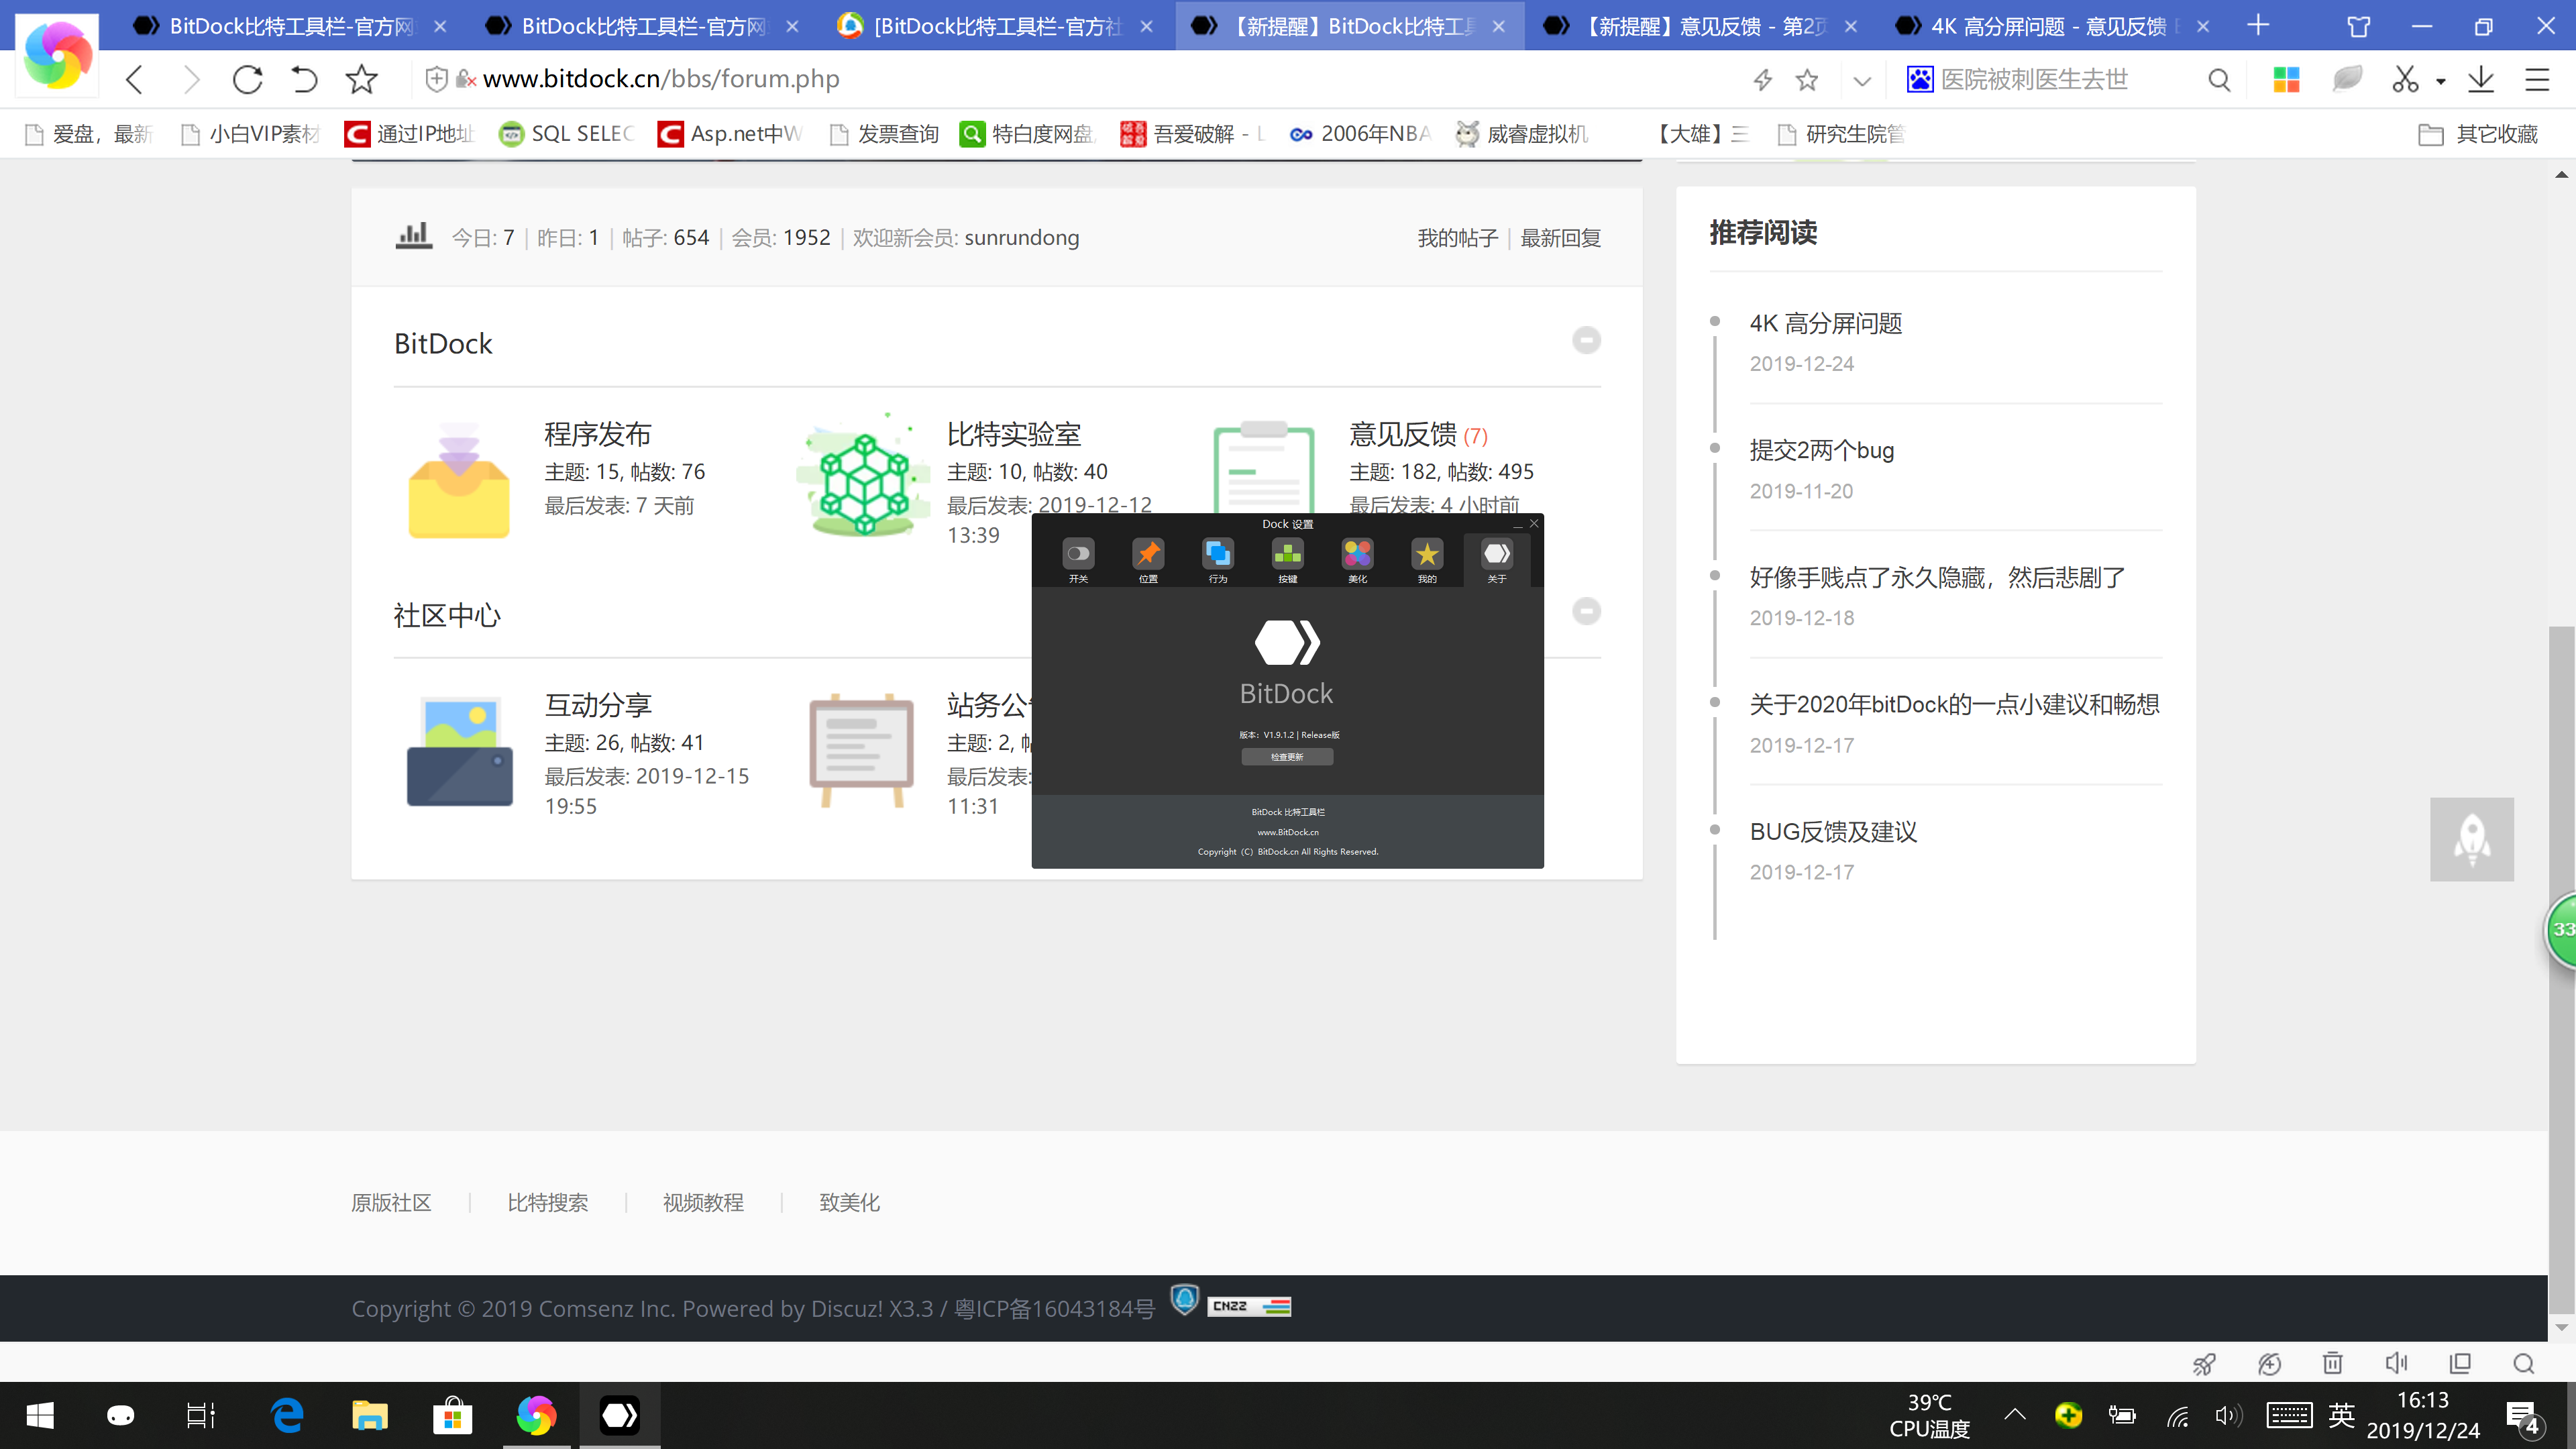Click the site security shield icon

(x=436, y=79)
